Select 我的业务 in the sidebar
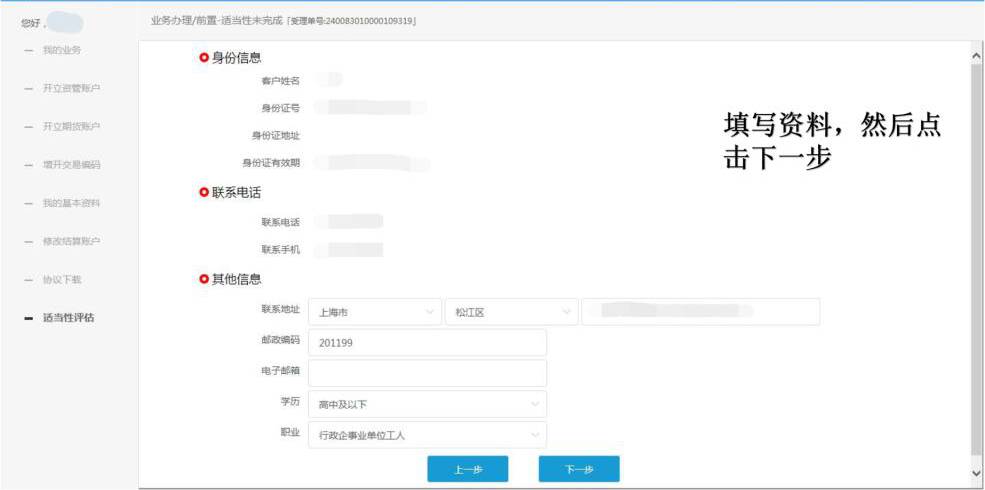 [61, 50]
